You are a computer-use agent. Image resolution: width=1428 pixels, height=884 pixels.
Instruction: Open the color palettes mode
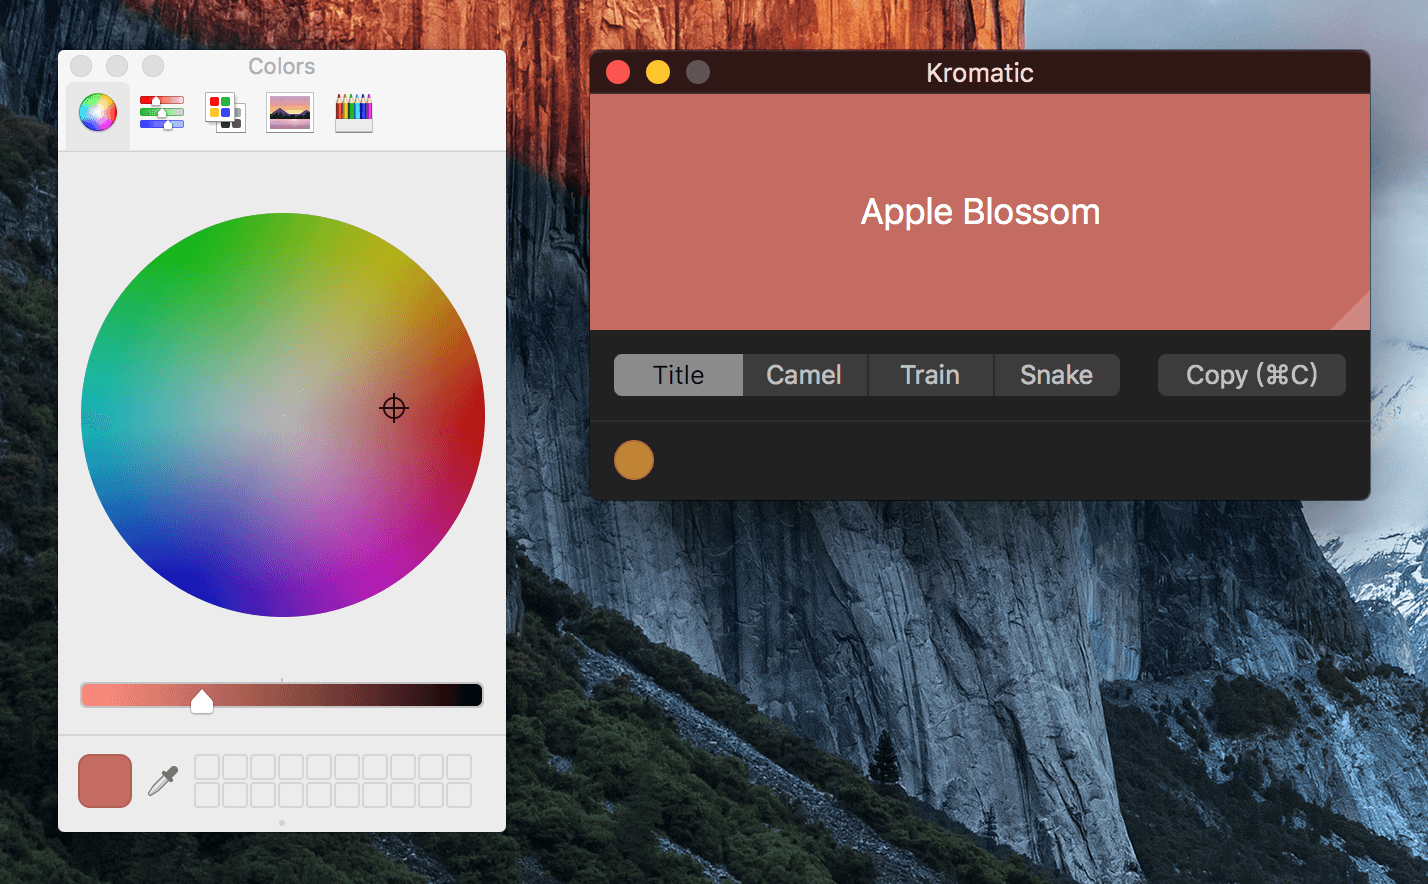point(225,112)
